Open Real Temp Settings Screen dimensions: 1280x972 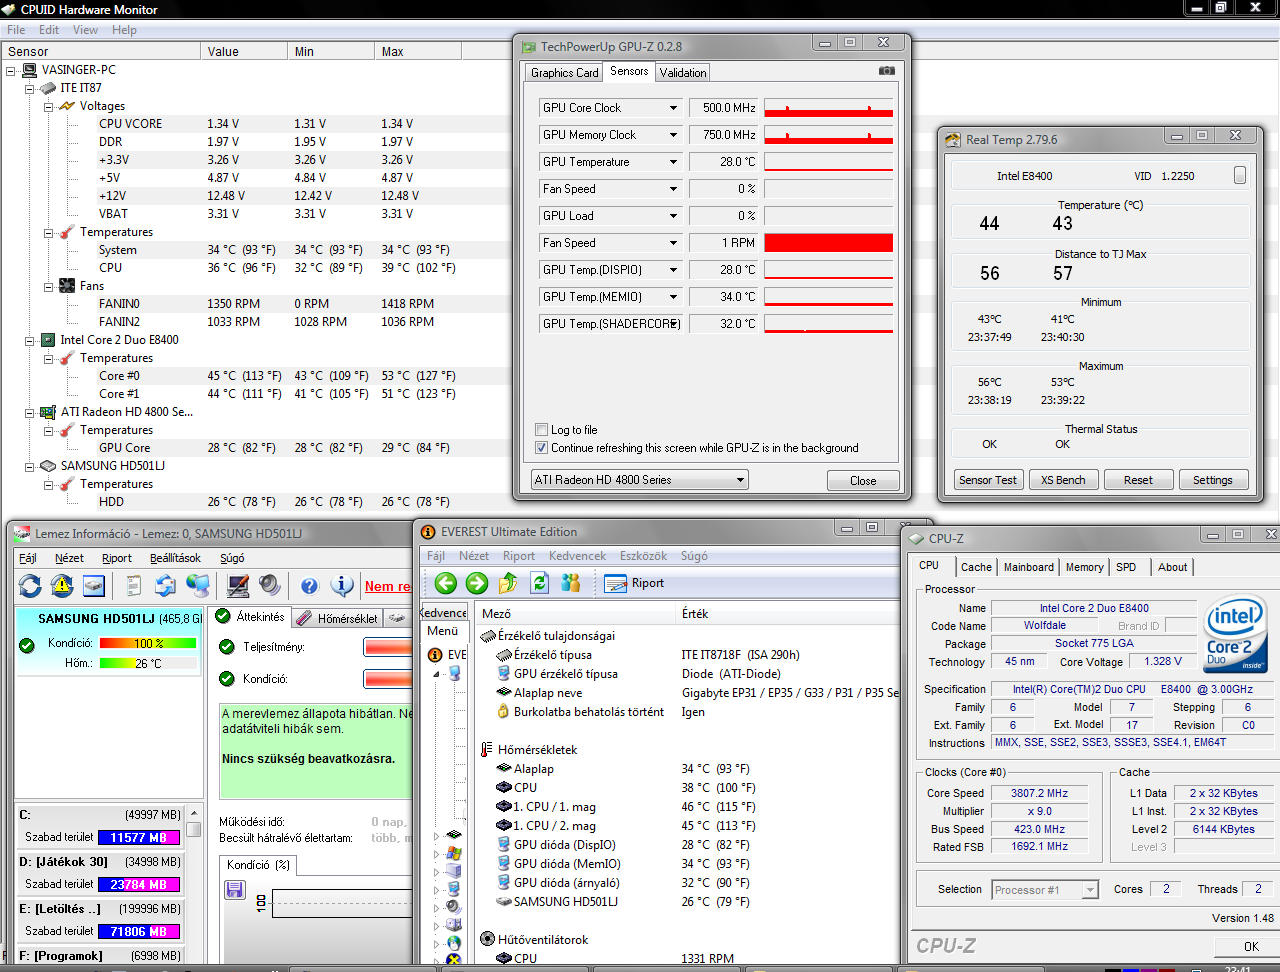(x=1213, y=480)
